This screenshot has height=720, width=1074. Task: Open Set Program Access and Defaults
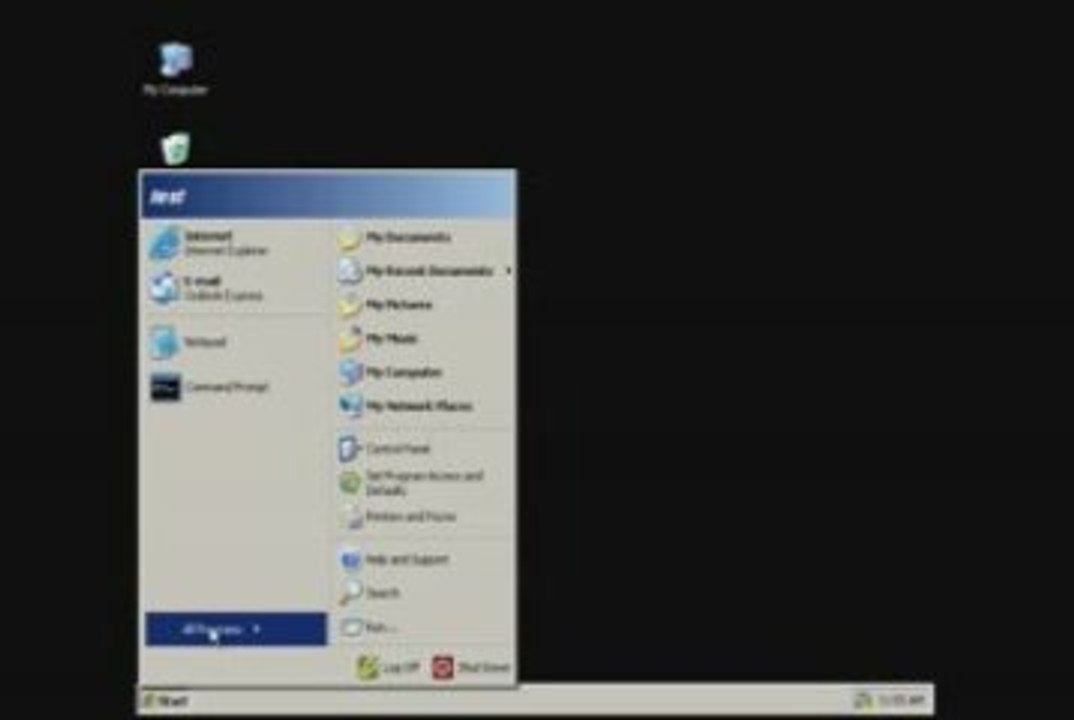point(425,483)
